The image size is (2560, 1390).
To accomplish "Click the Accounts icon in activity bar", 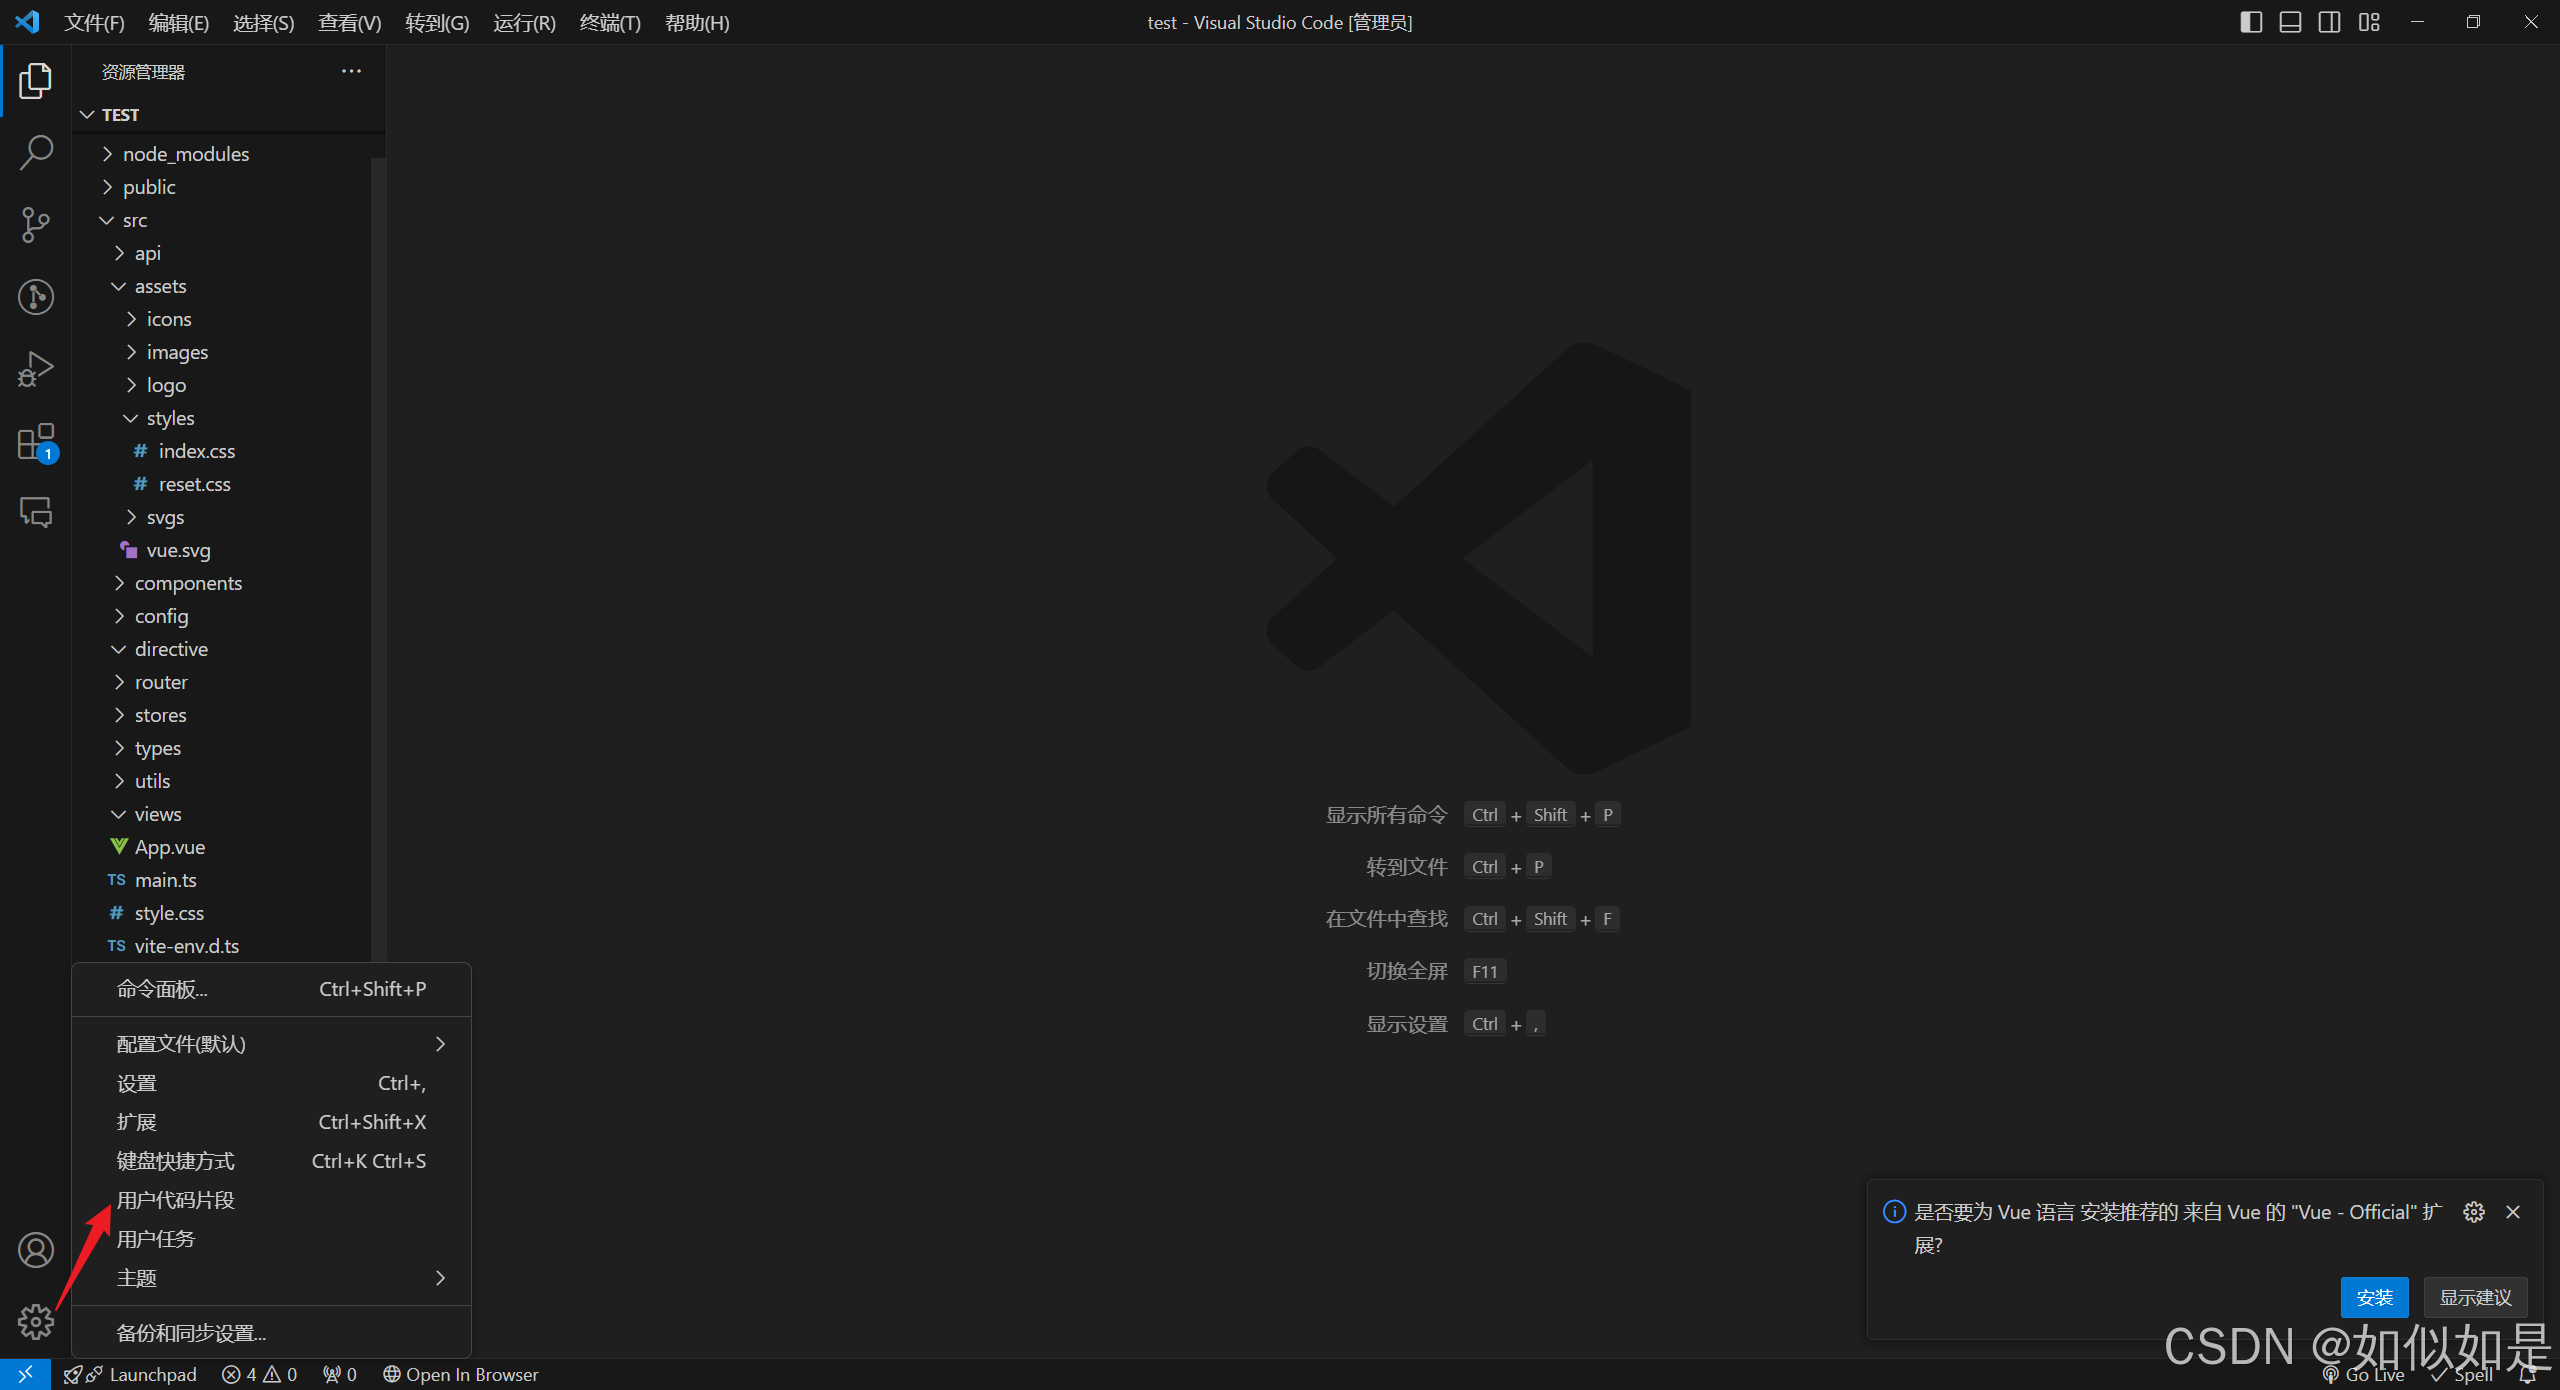I will point(36,1250).
